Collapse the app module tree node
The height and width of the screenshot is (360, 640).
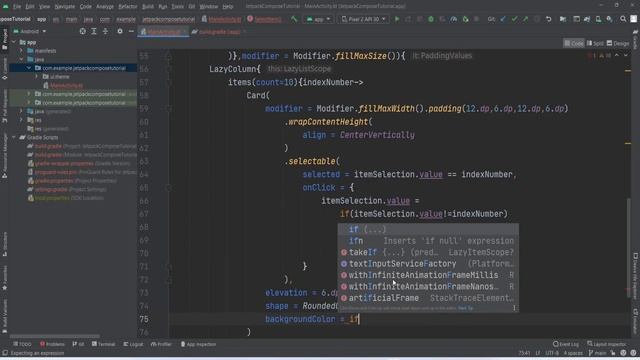tap(15, 42)
